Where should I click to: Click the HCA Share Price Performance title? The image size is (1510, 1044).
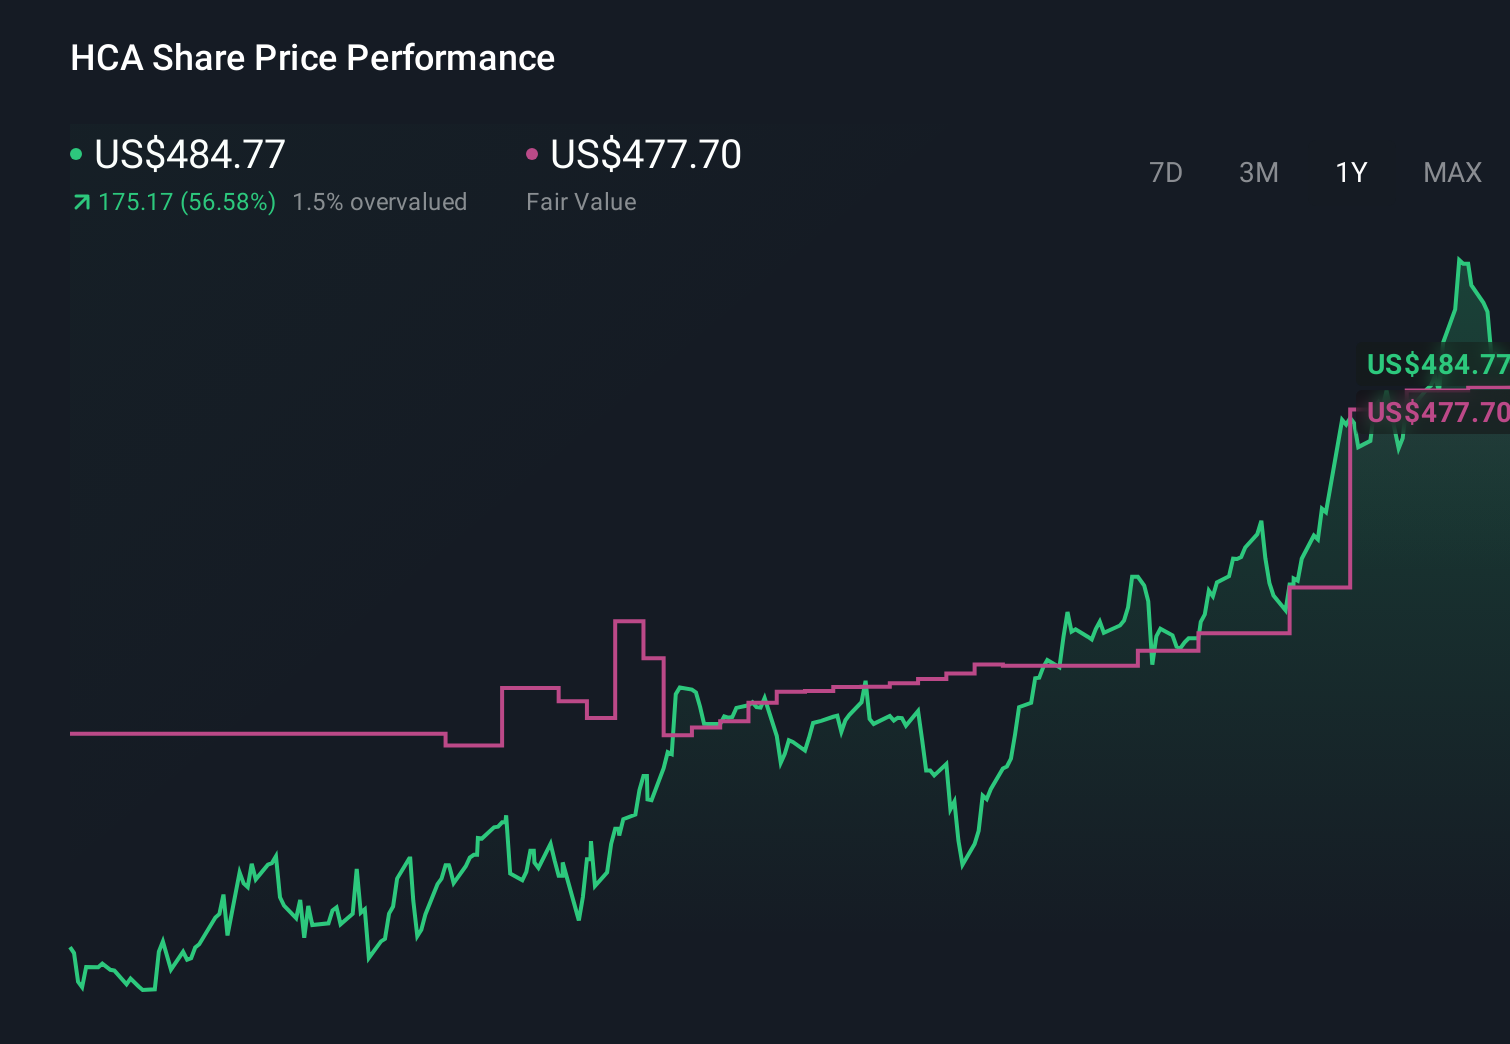[x=311, y=58]
